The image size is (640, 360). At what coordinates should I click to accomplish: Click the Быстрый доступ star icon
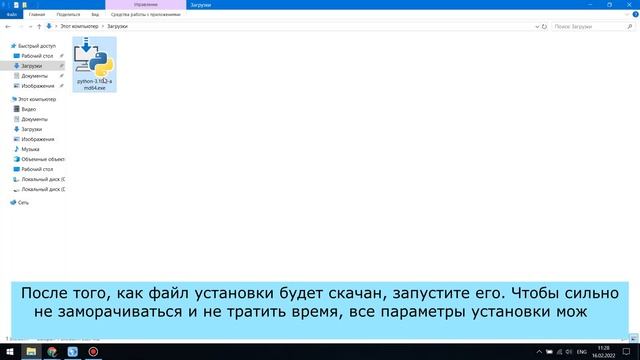pyautogui.click(x=13, y=46)
